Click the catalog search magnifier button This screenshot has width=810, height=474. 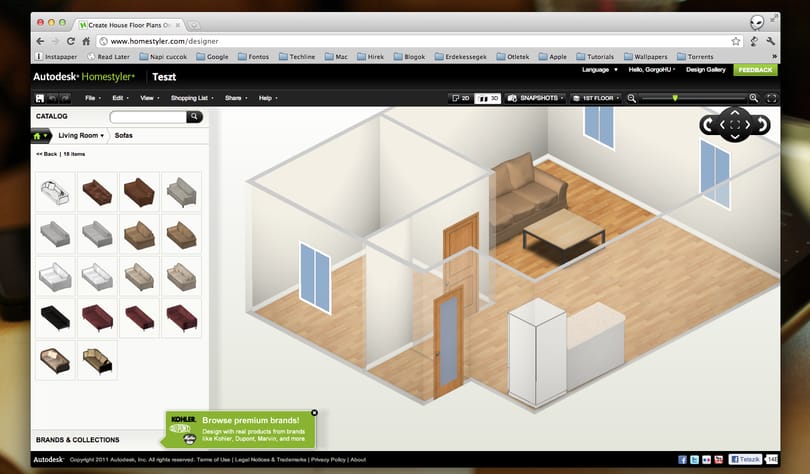click(x=194, y=117)
